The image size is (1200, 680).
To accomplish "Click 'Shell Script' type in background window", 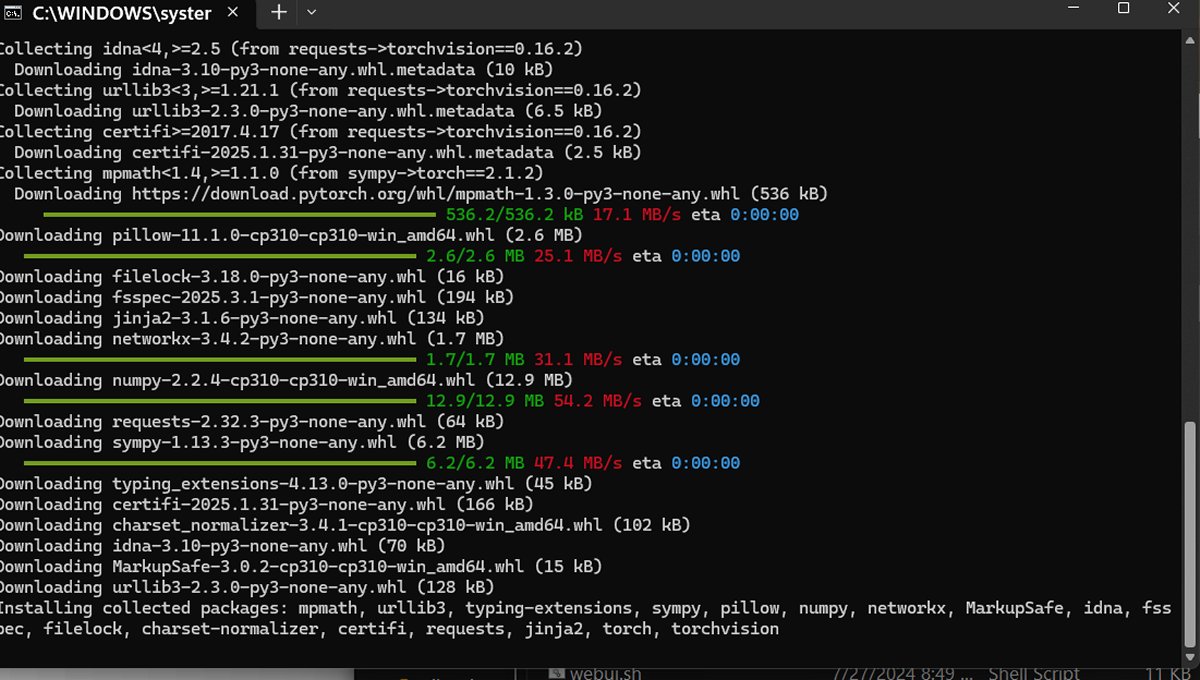I will pos(1034,674).
